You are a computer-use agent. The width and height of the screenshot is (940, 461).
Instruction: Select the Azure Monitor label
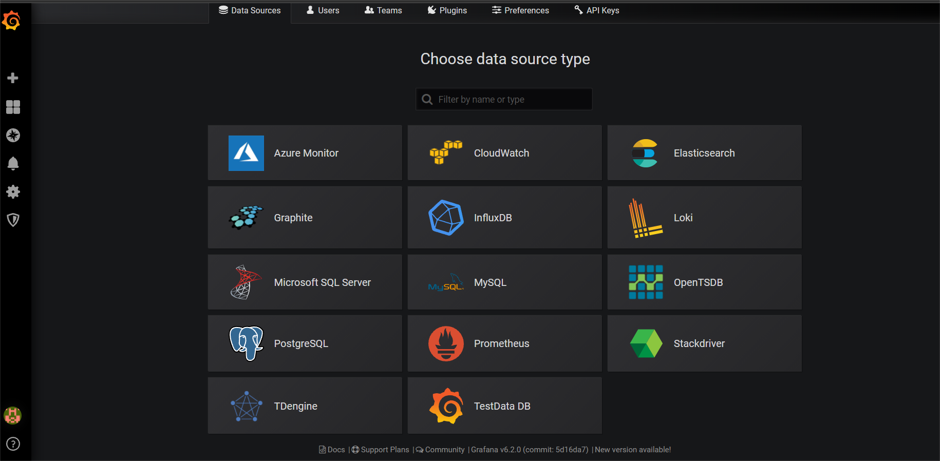306,153
